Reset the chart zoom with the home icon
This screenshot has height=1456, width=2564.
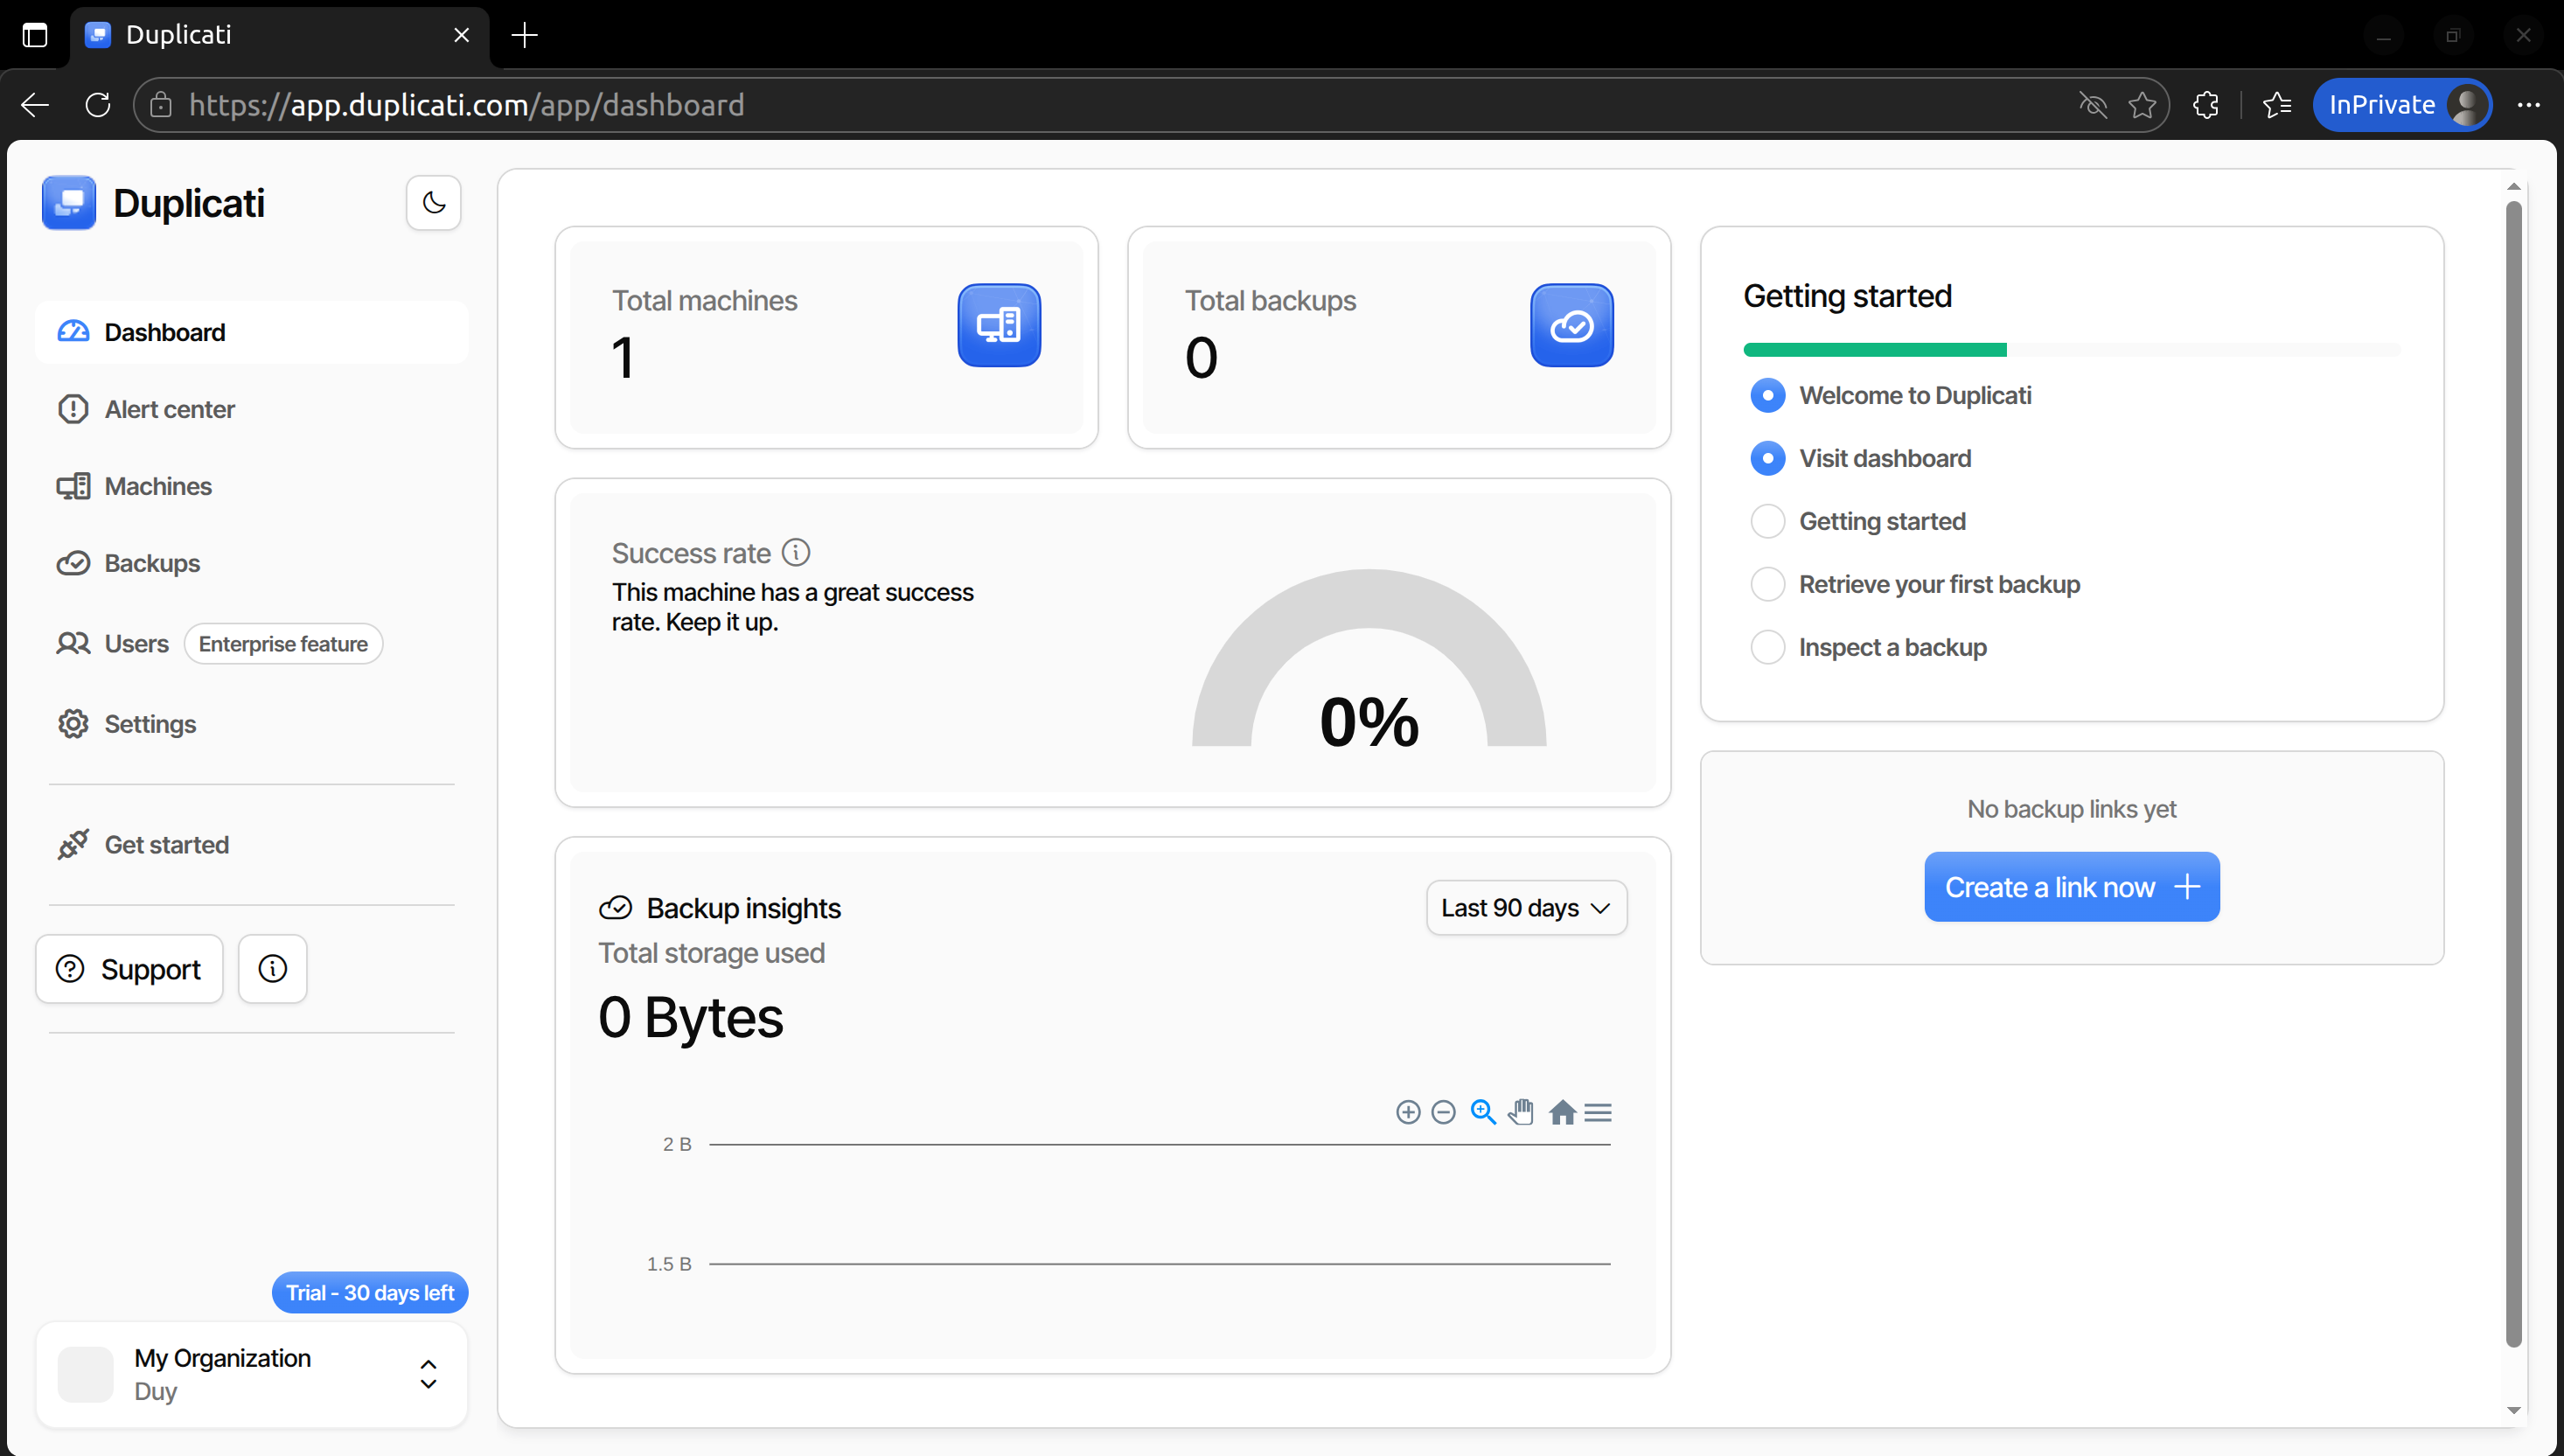tap(1562, 1112)
